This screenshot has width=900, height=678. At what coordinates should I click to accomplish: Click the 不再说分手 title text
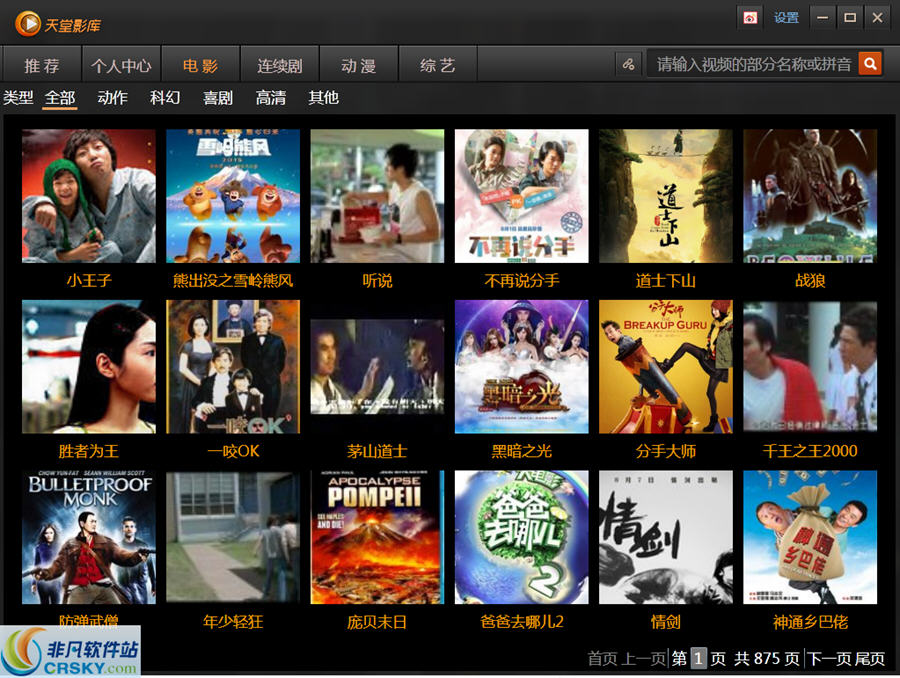[522, 281]
